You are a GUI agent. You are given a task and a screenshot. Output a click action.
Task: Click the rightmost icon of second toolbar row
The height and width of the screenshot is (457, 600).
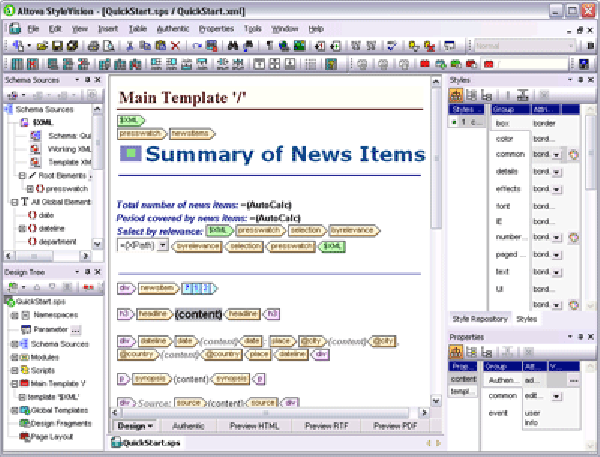584,64
